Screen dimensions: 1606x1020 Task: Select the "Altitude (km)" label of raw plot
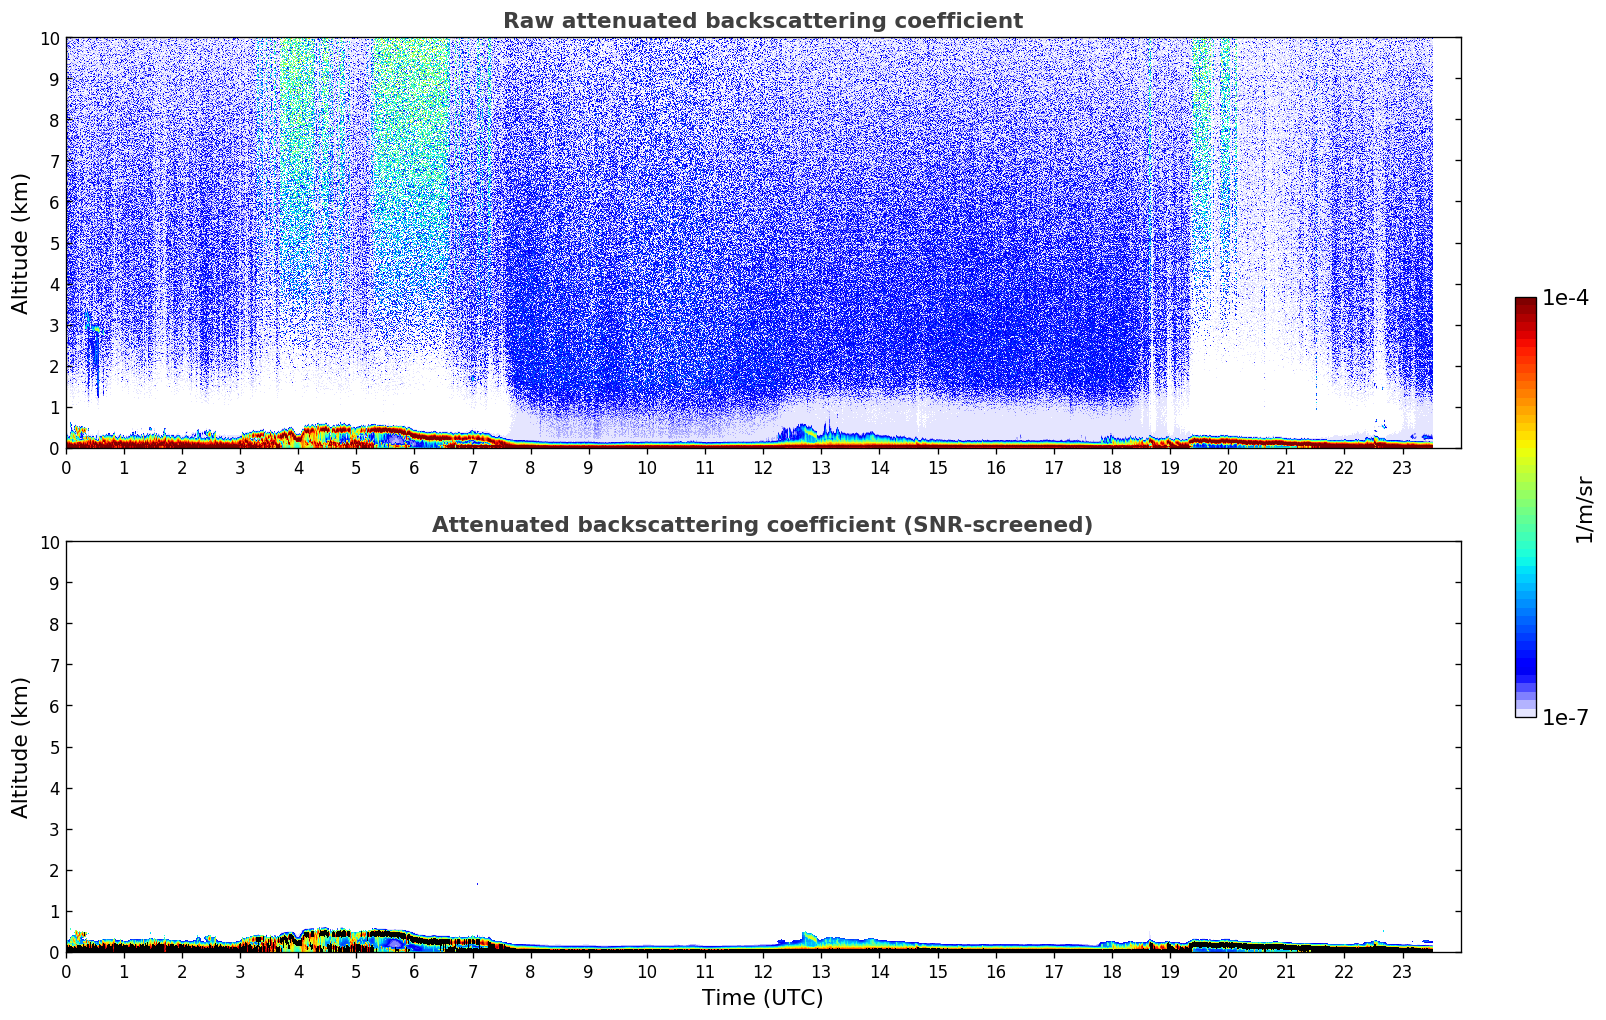21,243
